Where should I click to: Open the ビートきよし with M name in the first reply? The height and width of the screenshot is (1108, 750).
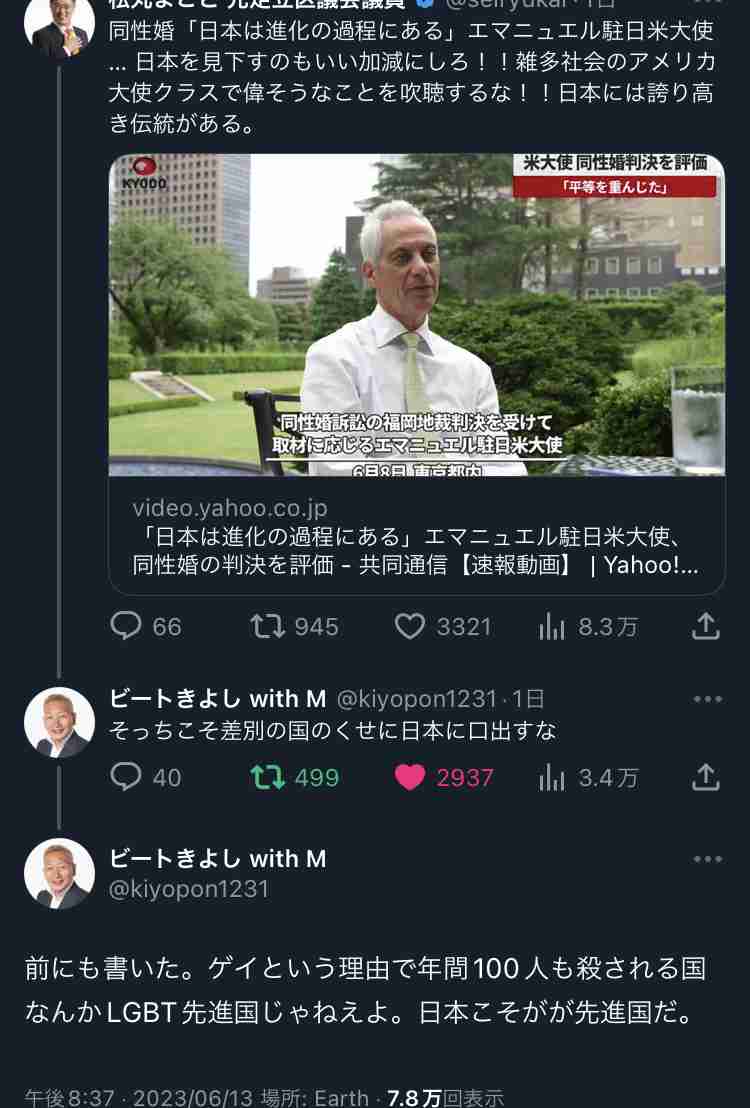pos(218,698)
